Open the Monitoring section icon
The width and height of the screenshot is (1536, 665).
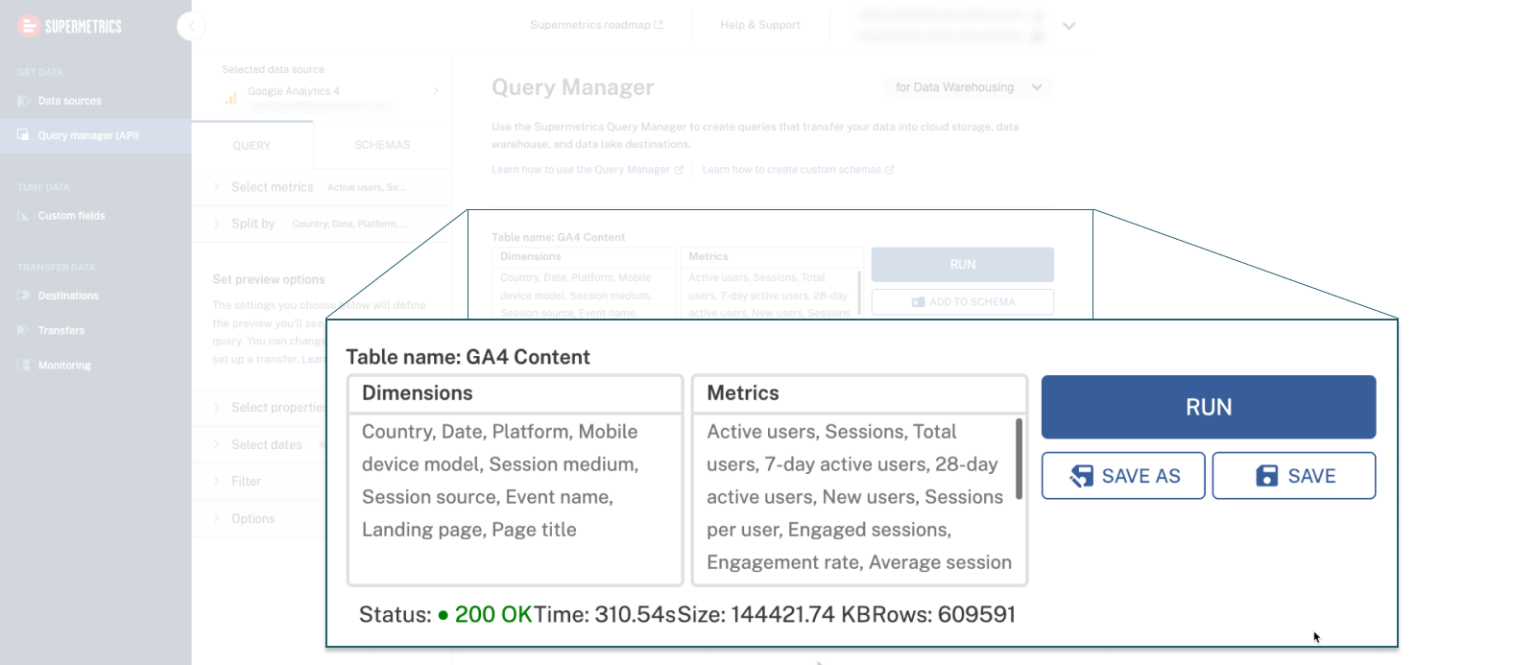[21, 364]
